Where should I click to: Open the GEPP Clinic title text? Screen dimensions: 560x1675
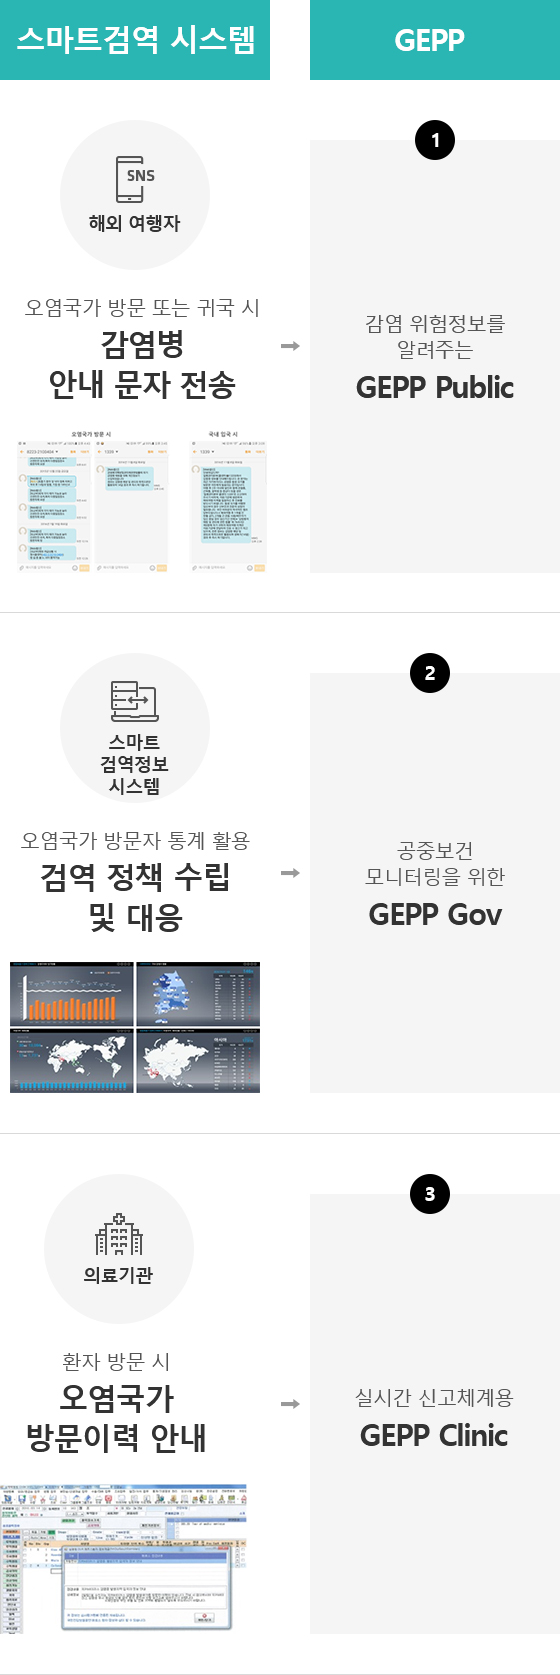click(434, 1436)
